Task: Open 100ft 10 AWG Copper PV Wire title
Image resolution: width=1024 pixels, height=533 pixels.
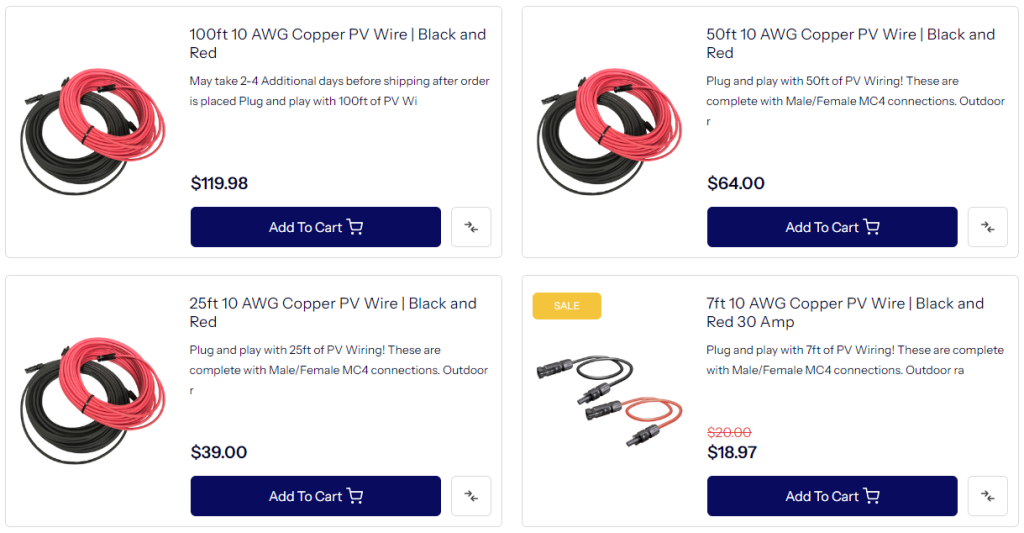Action: click(337, 43)
